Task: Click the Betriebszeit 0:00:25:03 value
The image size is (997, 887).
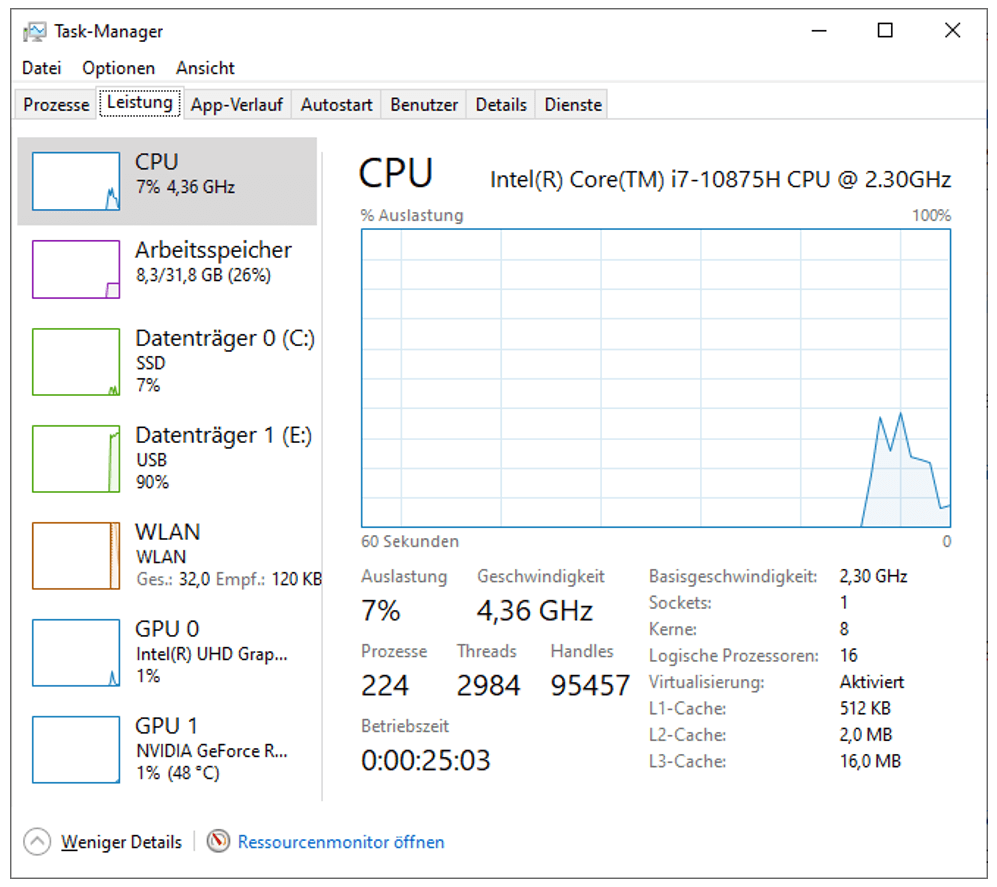Action: [x=425, y=760]
